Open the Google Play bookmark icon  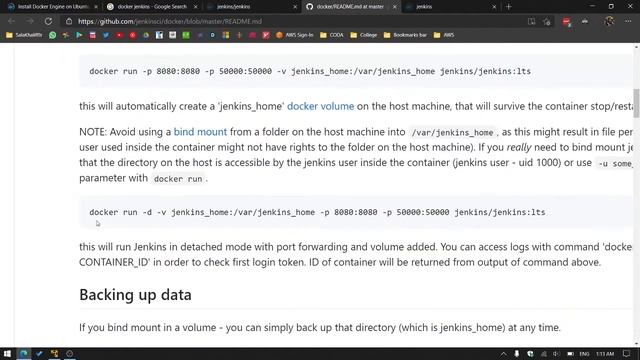(79, 35)
